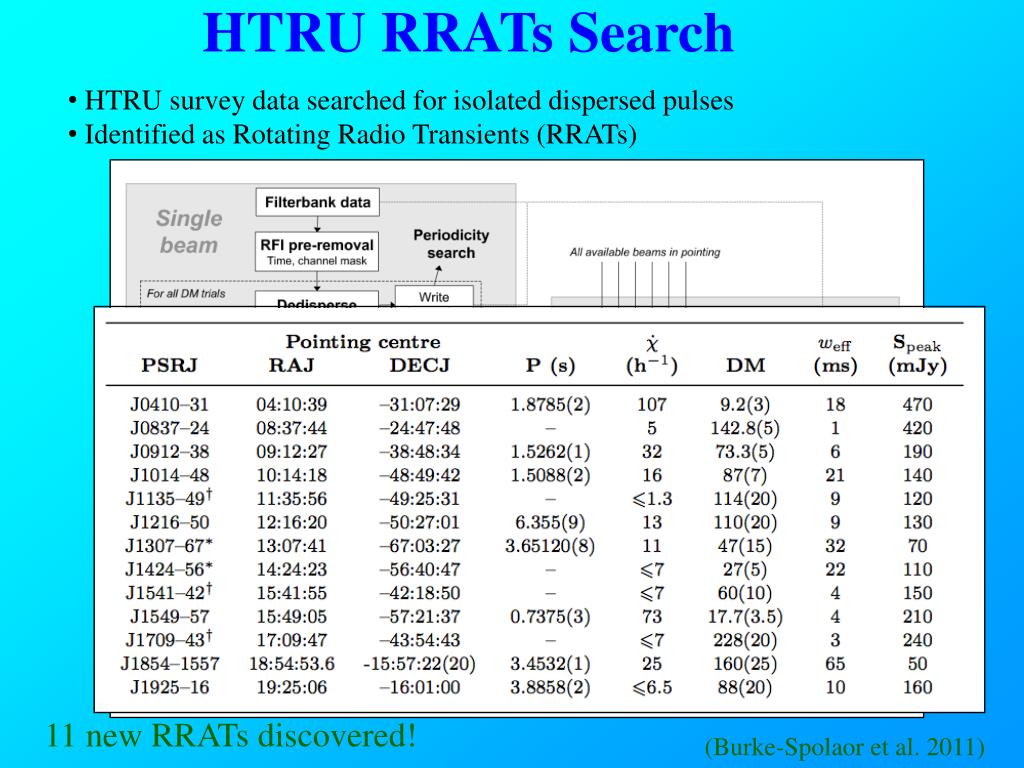Click period value '6.355(9)'
The image size is (1024, 768).
550,523
